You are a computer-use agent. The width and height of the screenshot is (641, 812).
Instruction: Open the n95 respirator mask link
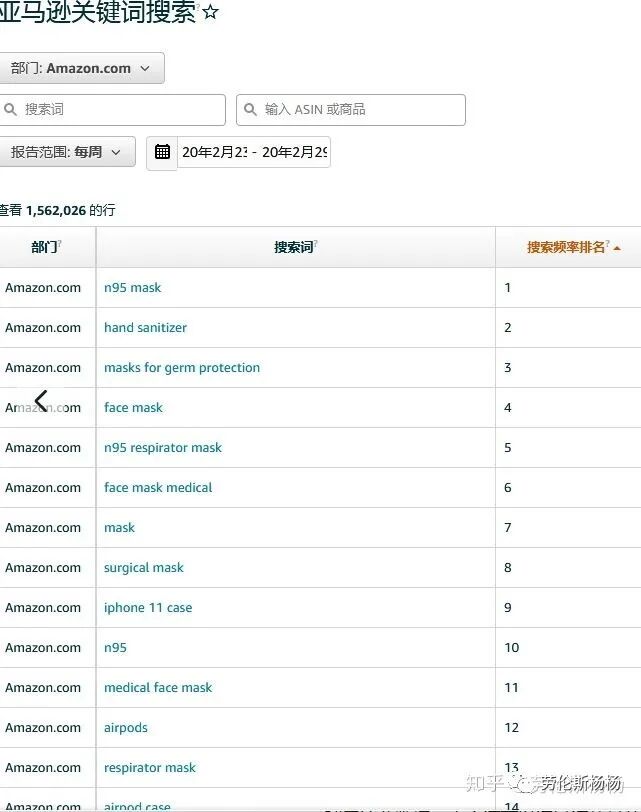point(163,447)
